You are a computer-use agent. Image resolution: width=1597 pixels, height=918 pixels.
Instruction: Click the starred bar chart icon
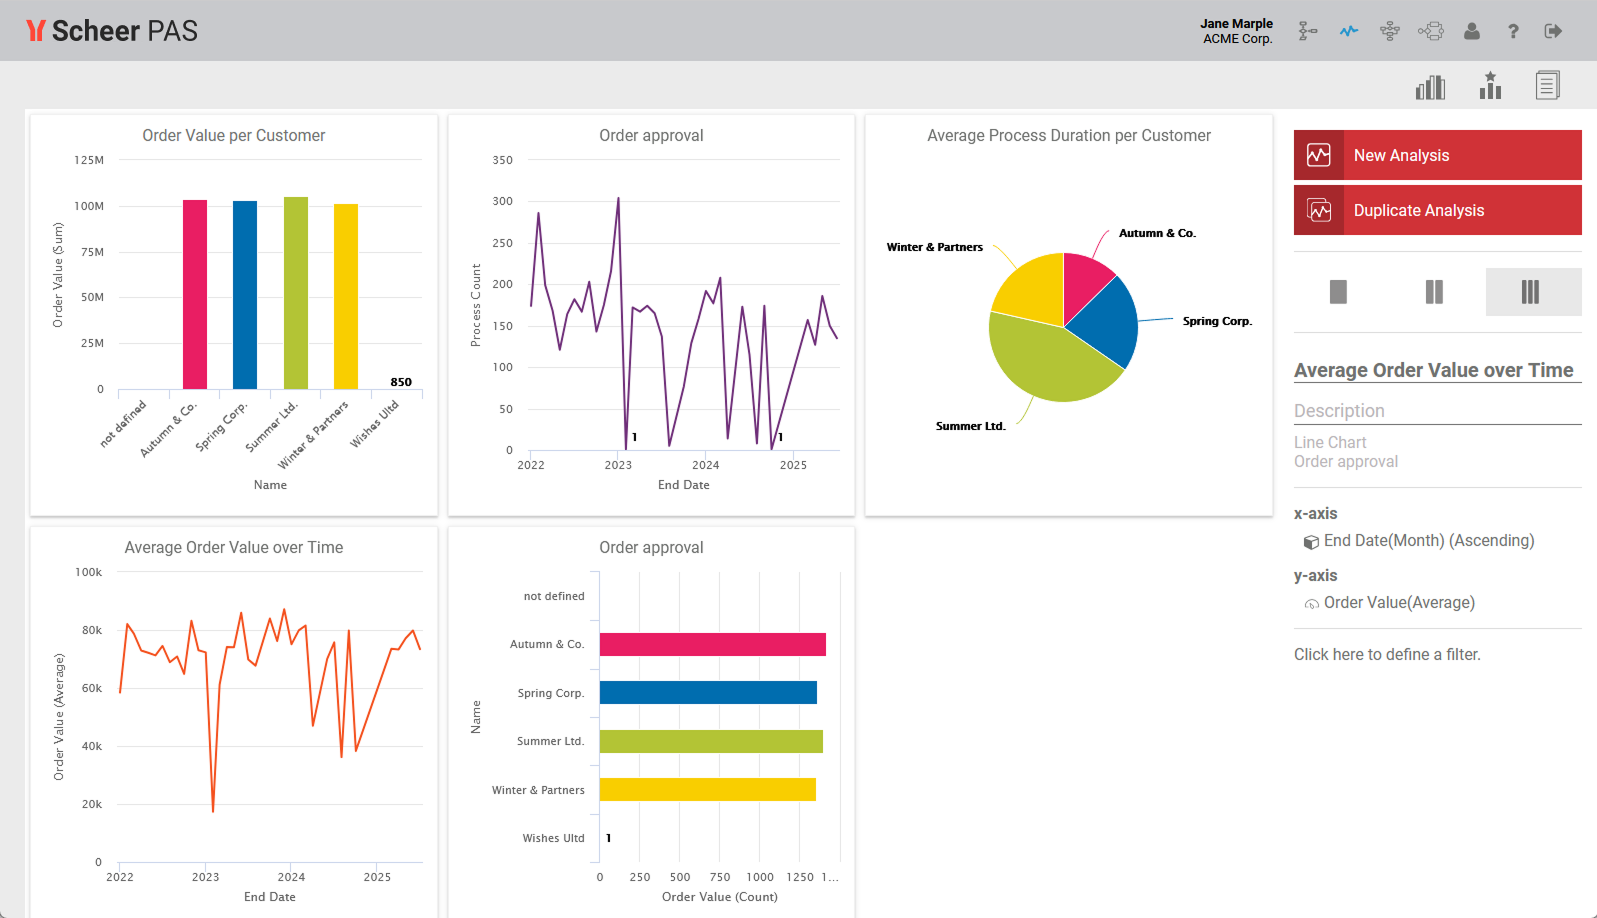point(1490,86)
